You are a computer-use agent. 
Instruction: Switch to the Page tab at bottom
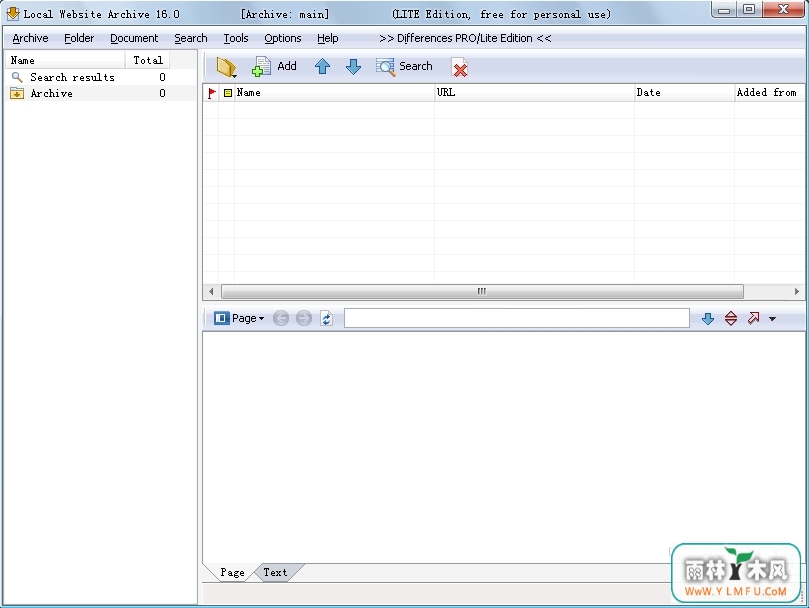[x=232, y=572]
